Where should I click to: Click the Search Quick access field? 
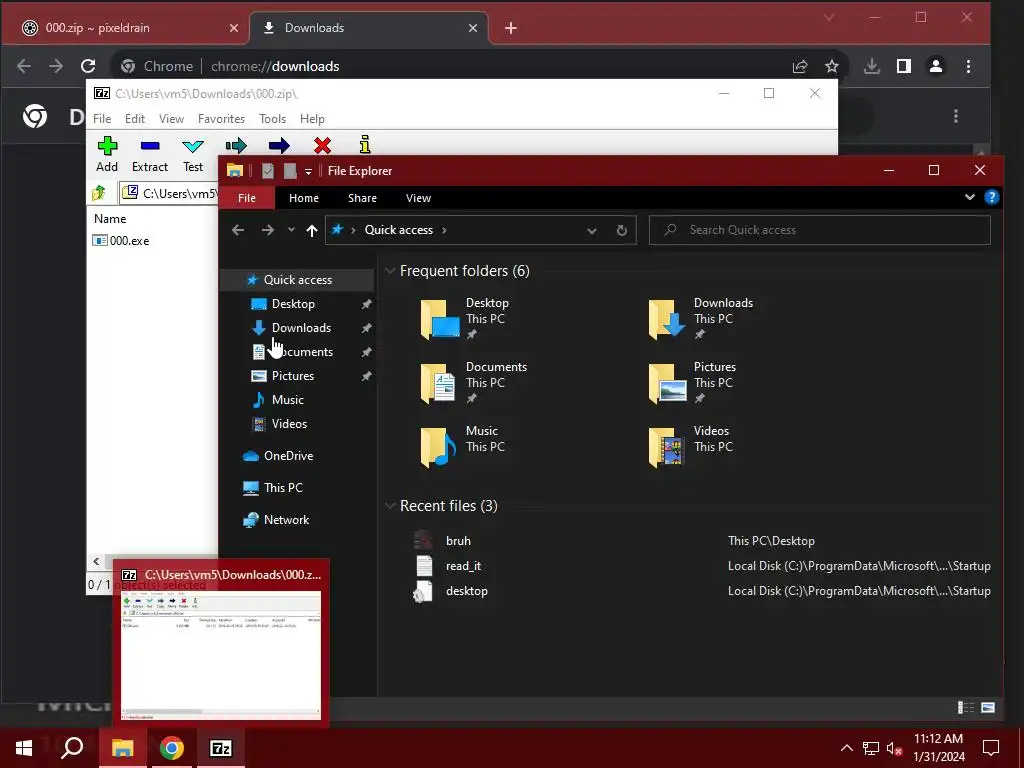click(x=820, y=230)
